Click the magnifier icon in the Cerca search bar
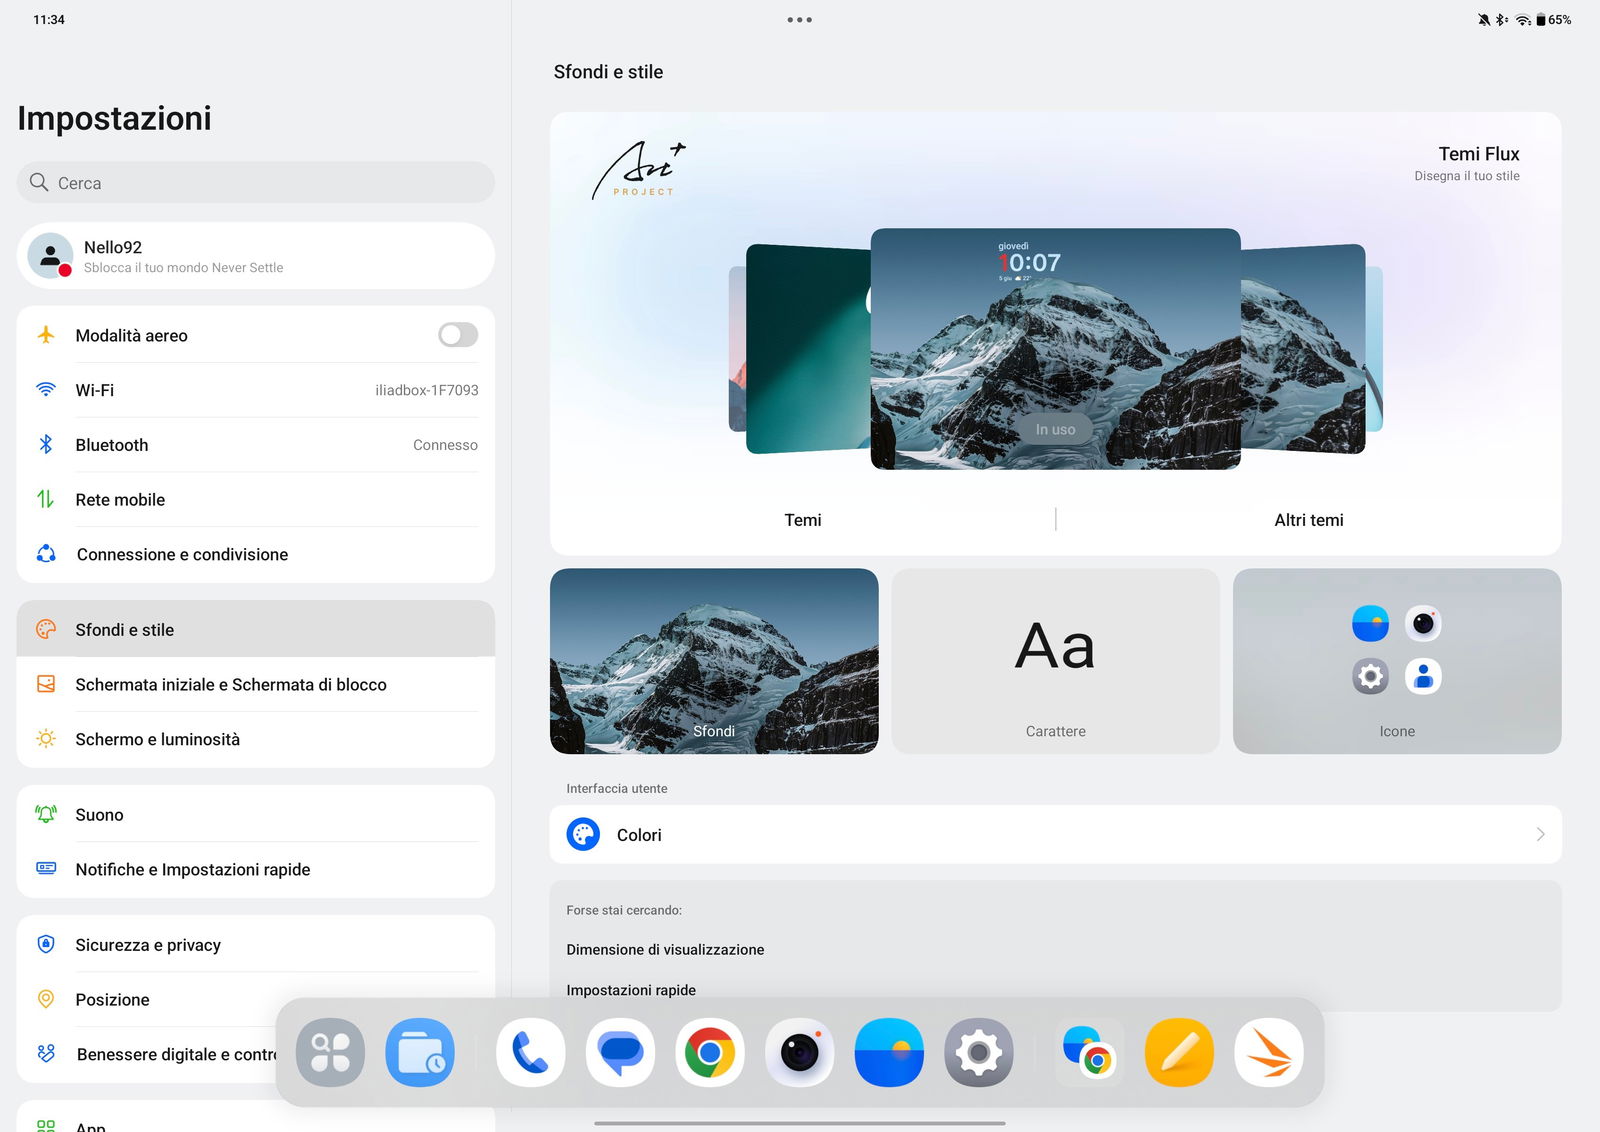This screenshot has width=1600, height=1132. (x=39, y=182)
